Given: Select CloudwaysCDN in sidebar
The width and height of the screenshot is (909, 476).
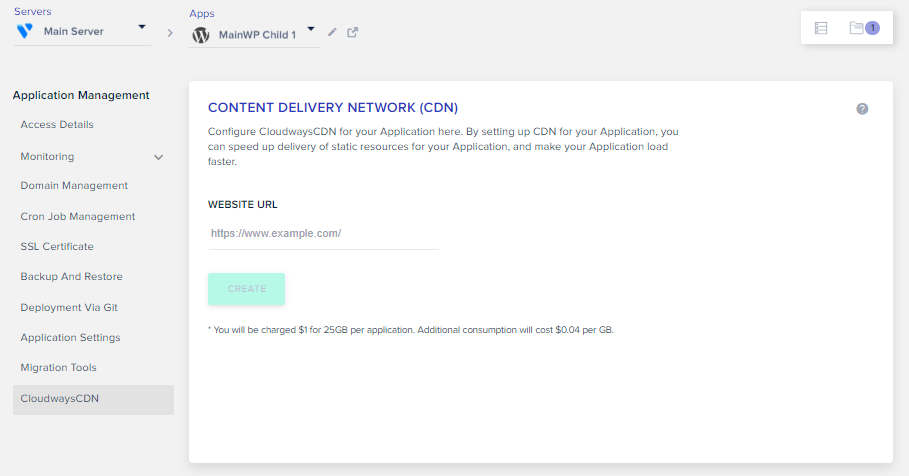Looking at the screenshot, I should point(93,399).
